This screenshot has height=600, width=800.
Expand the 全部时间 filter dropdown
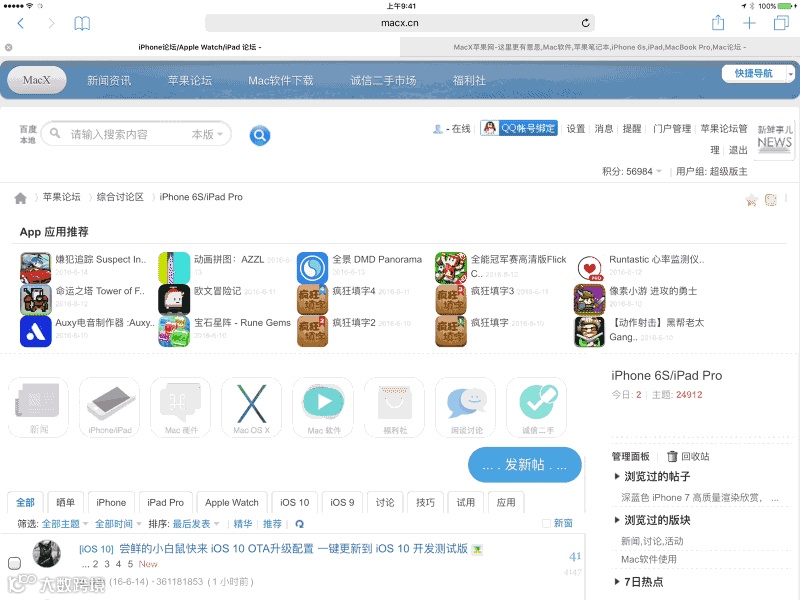pyautogui.click(x=118, y=524)
